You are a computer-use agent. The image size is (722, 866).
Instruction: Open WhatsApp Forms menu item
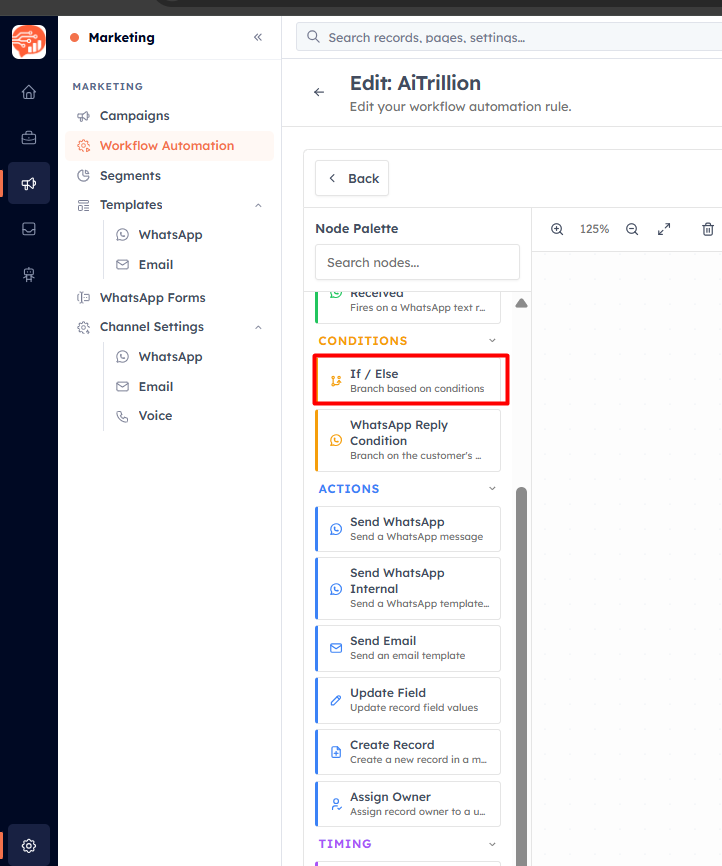169,298
